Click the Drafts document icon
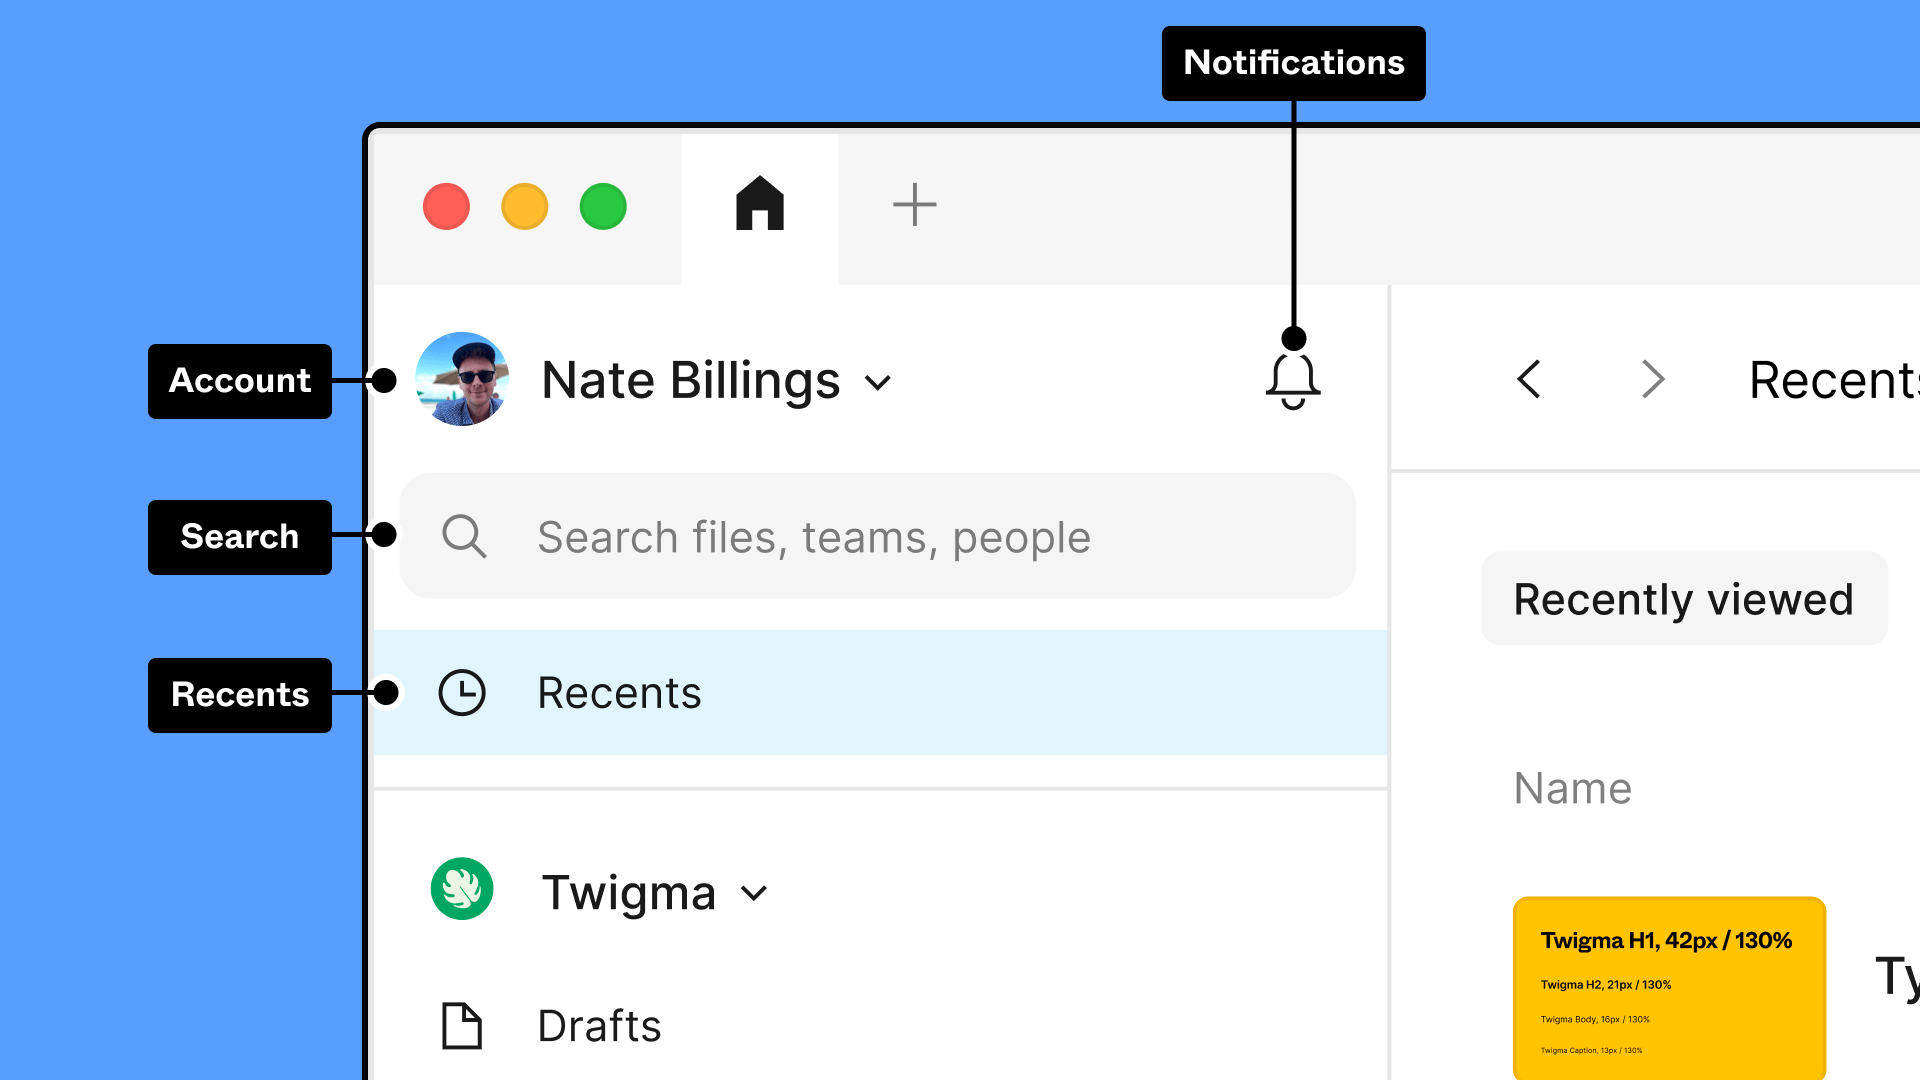This screenshot has height=1080, width=1920. coord(462,1025)
